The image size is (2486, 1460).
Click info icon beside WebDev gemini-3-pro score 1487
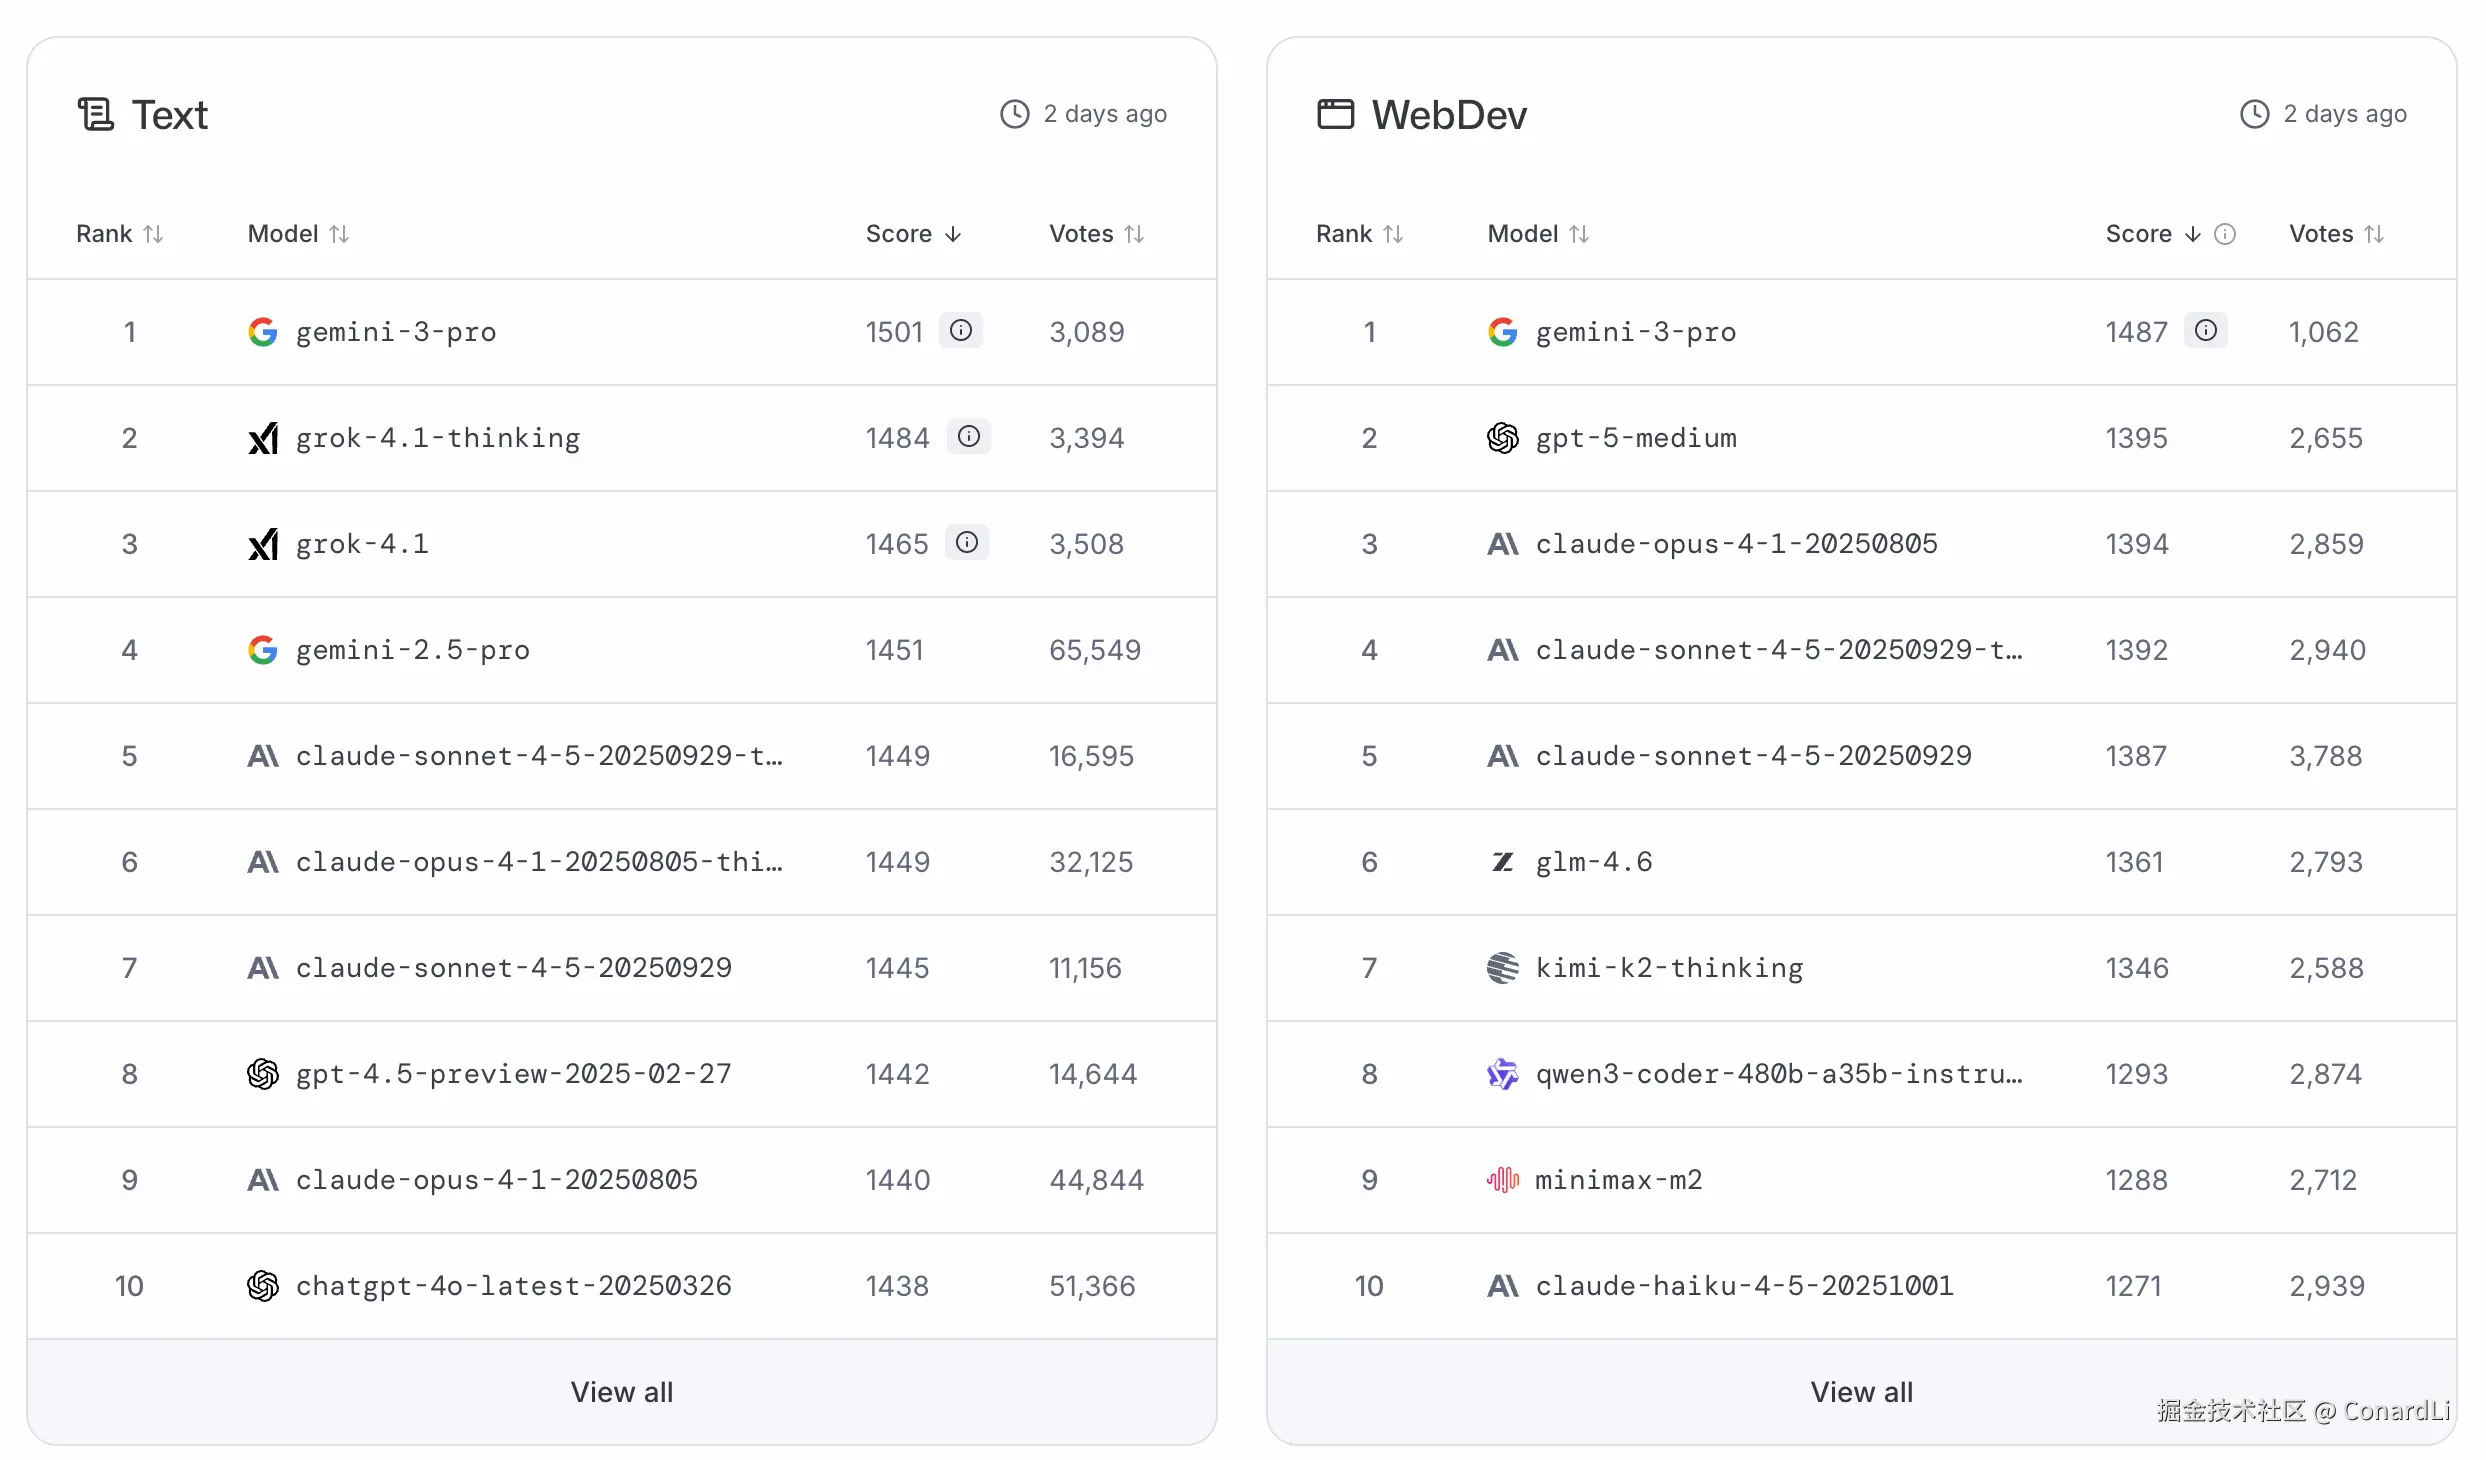click(2205, 331)
